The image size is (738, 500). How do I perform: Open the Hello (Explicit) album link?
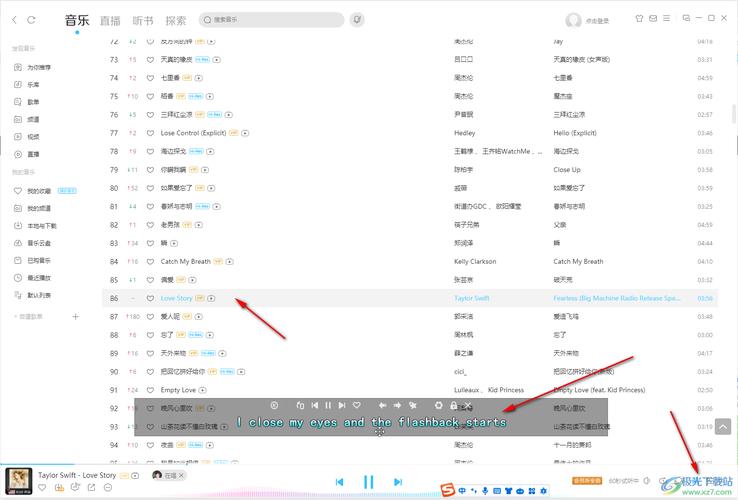click(x=575, y=133)
